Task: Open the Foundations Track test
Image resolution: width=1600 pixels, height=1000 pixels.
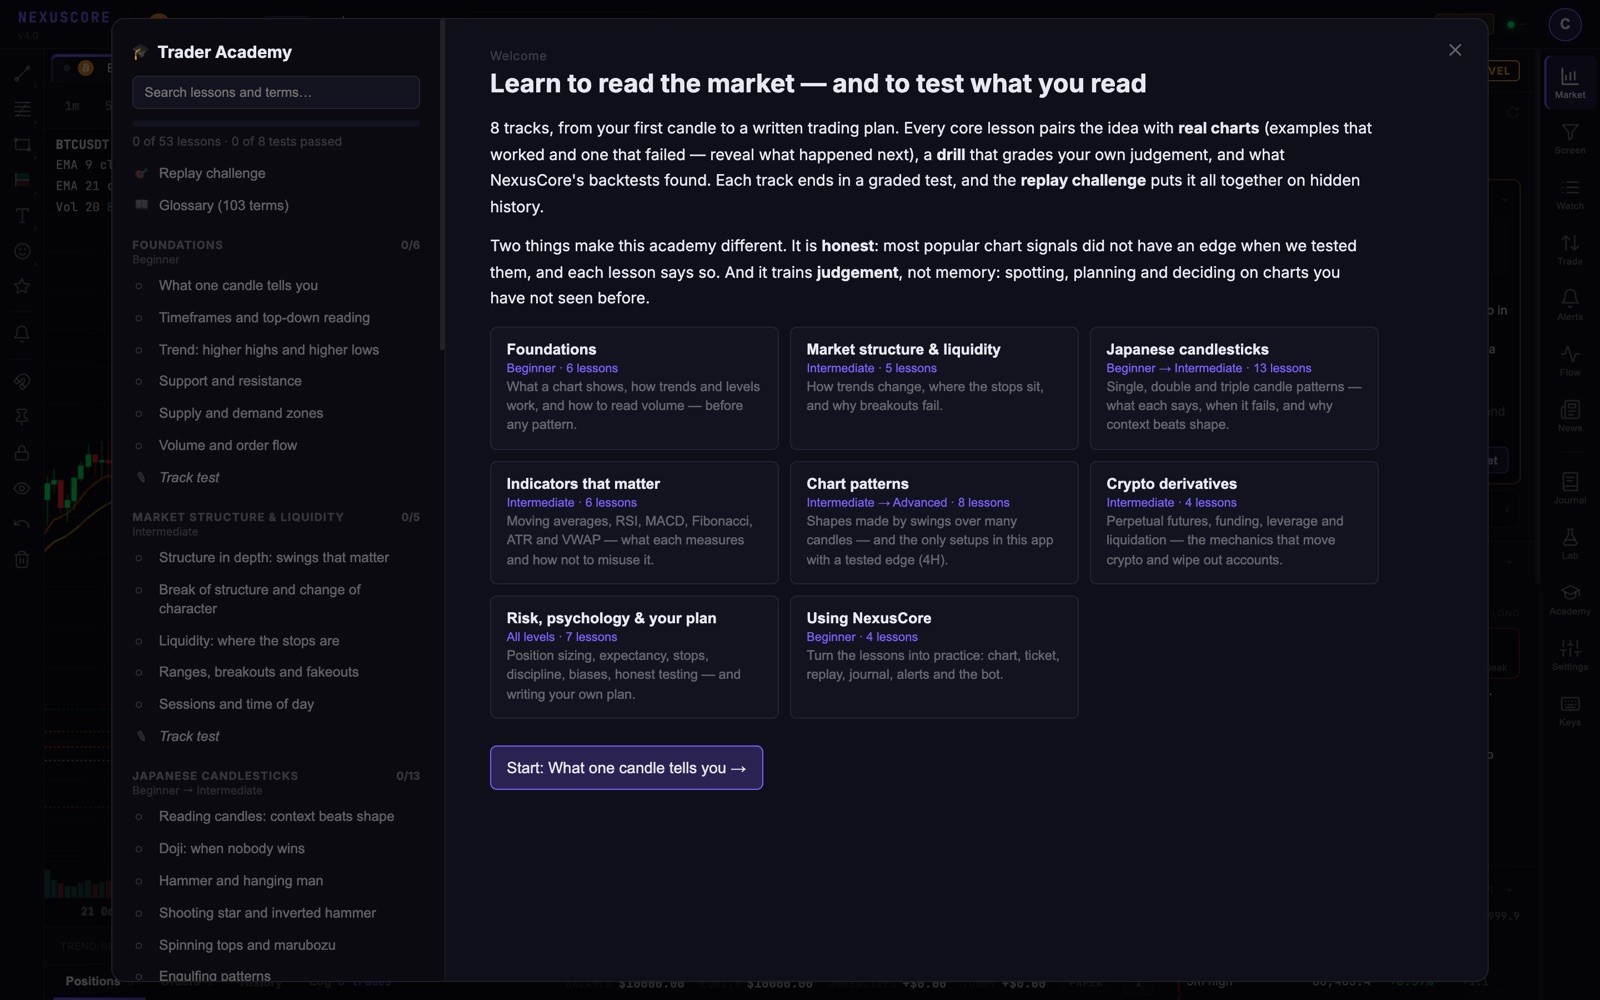Action: [x=276, y=477]
